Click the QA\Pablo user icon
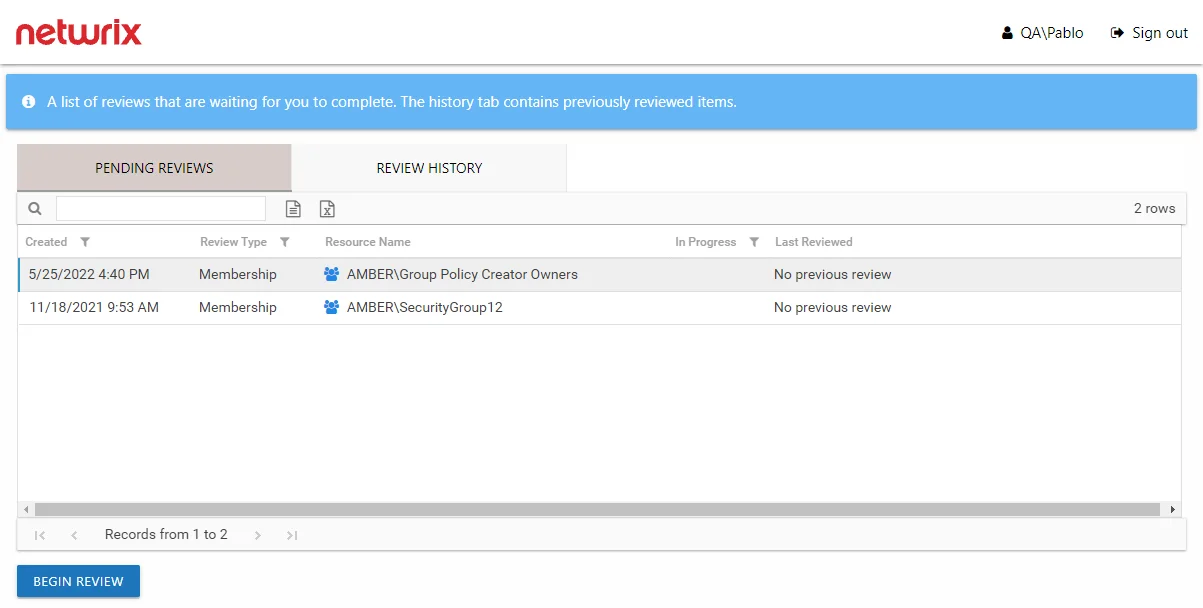 pos(1007,33)
